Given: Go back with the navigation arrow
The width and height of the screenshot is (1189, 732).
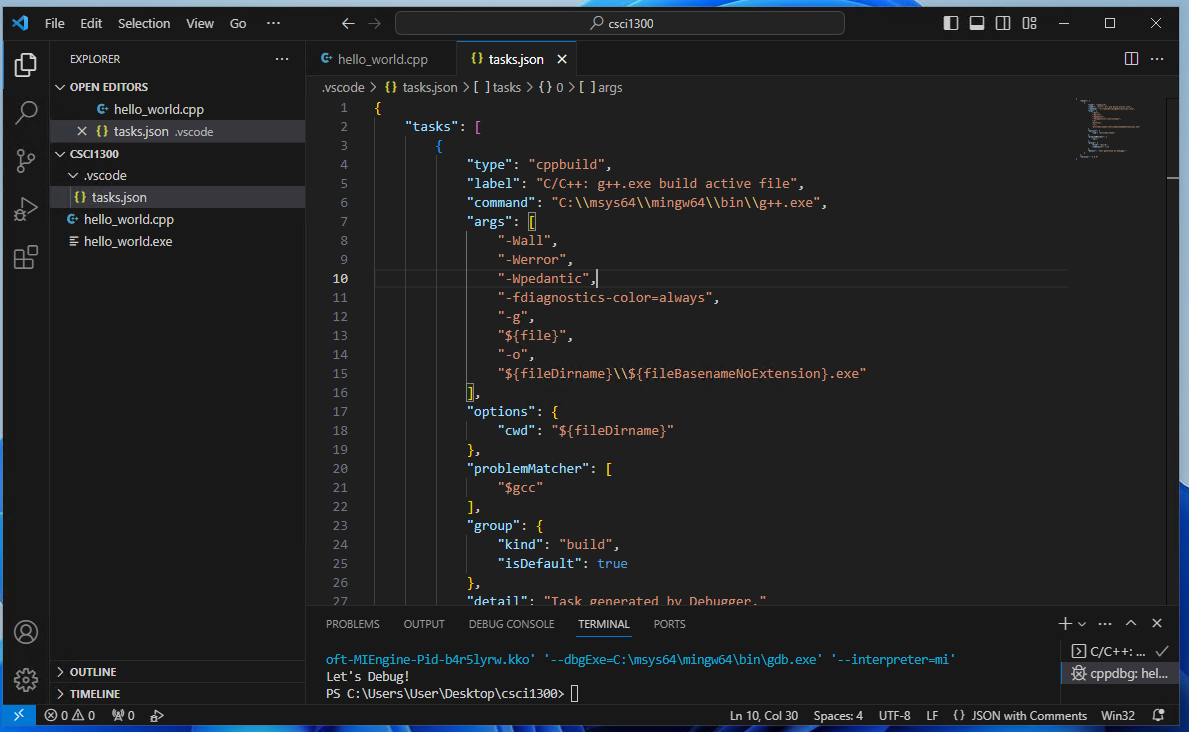Looking at the screenshot, I should tap(348, 24).
